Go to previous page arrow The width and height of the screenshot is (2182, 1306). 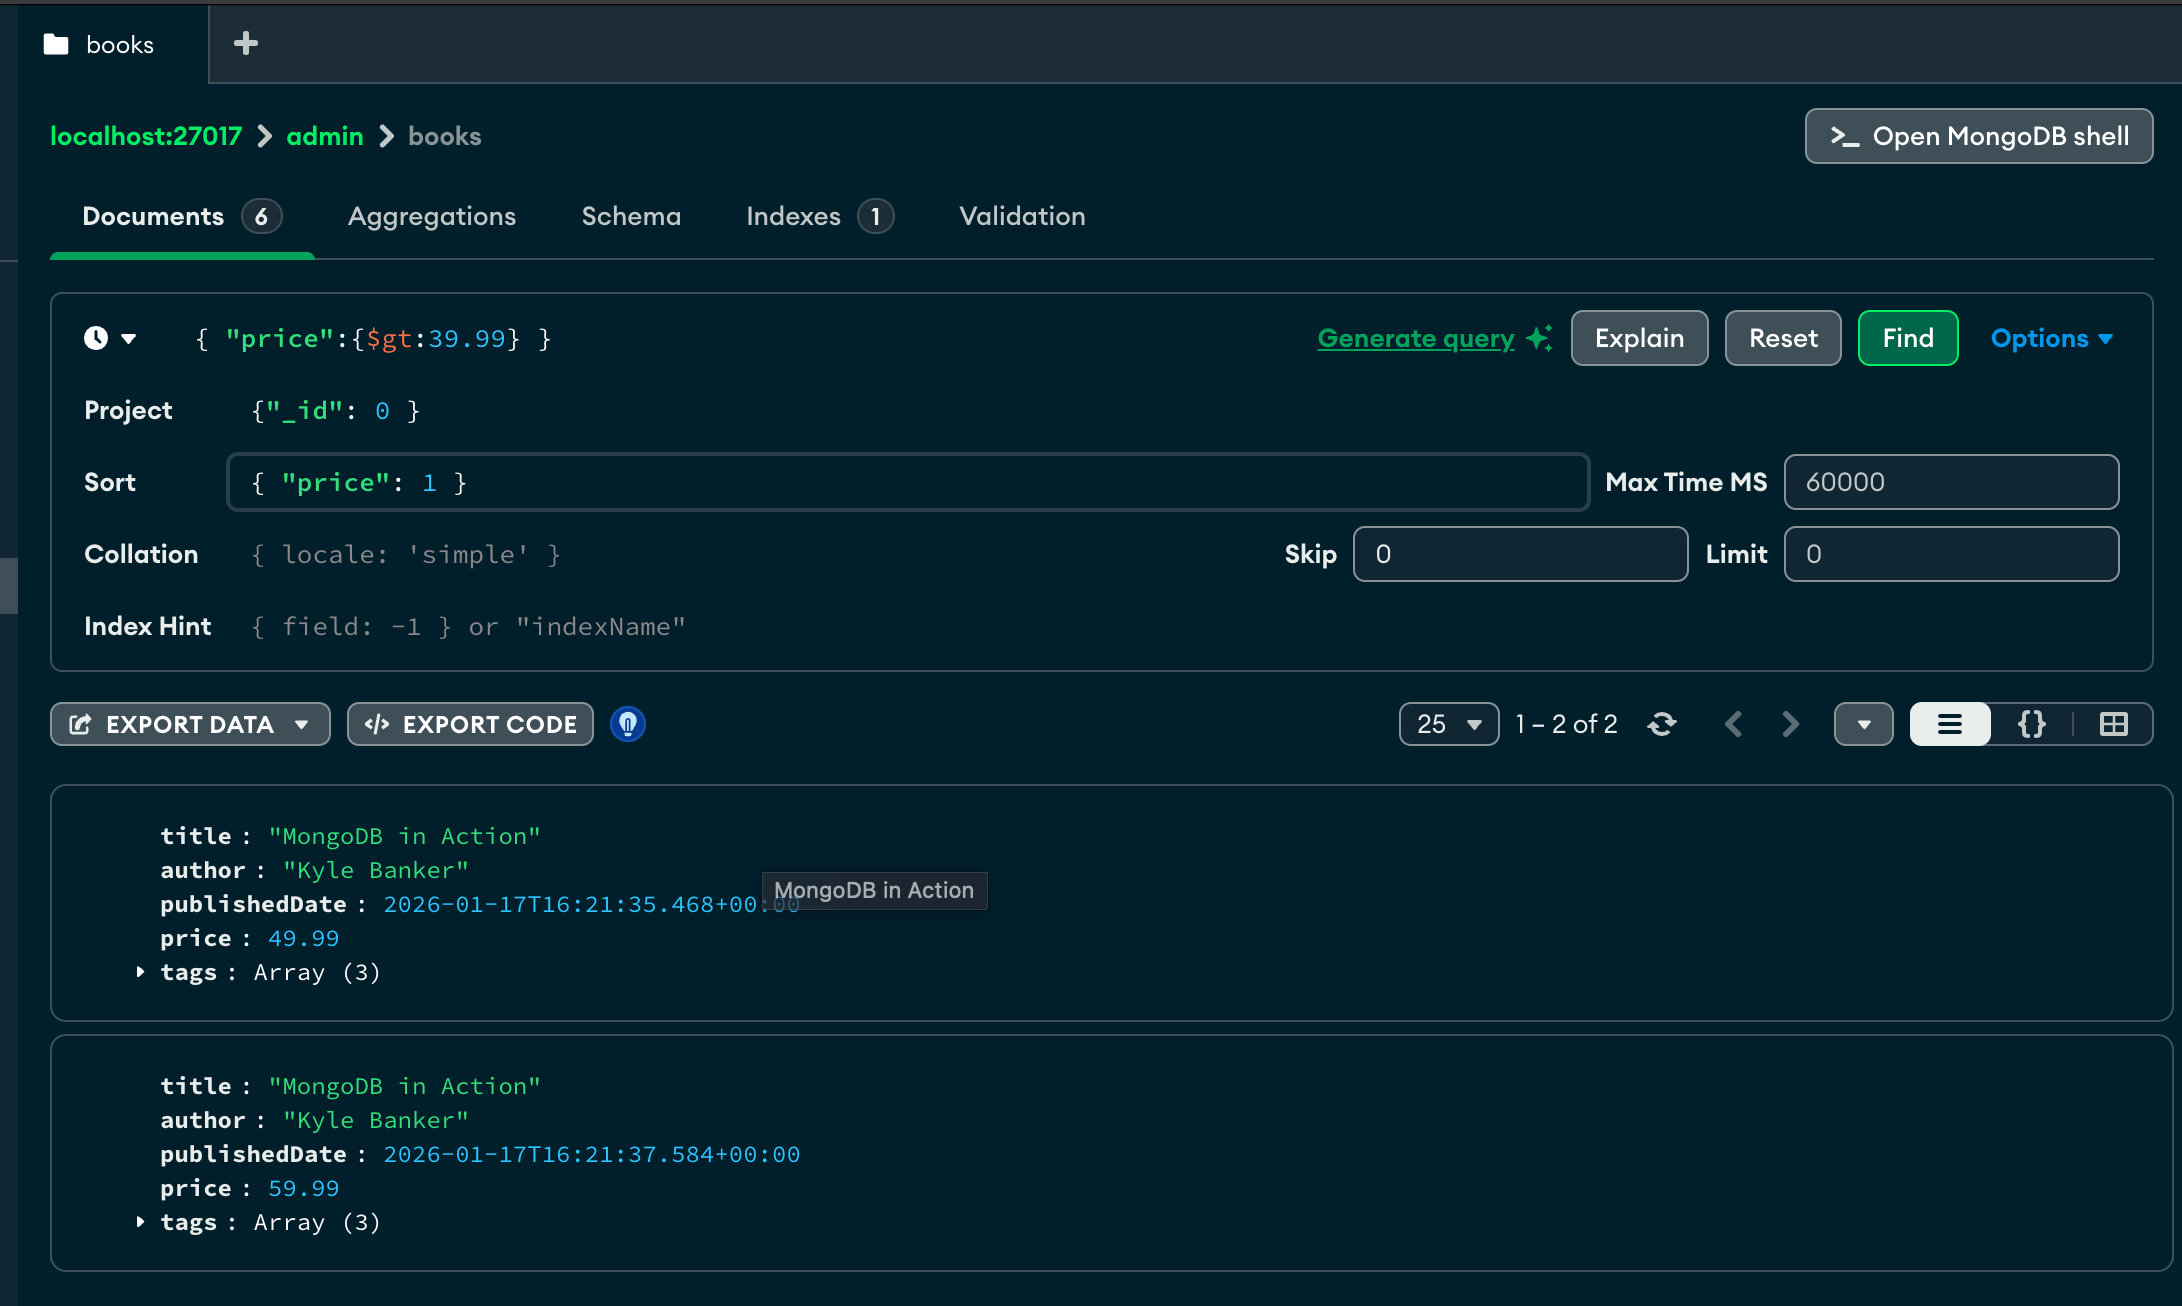(1734, 724)
